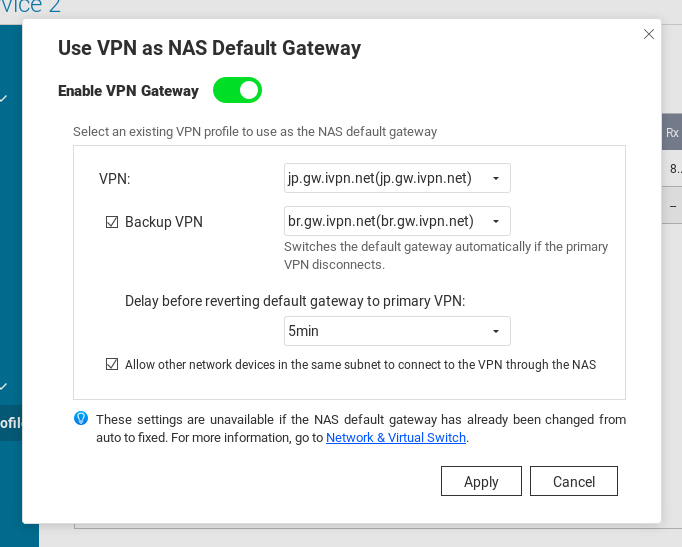Click the Rx column header
Image resolution: width=682 pixels, height=547 pixels.
672,132
